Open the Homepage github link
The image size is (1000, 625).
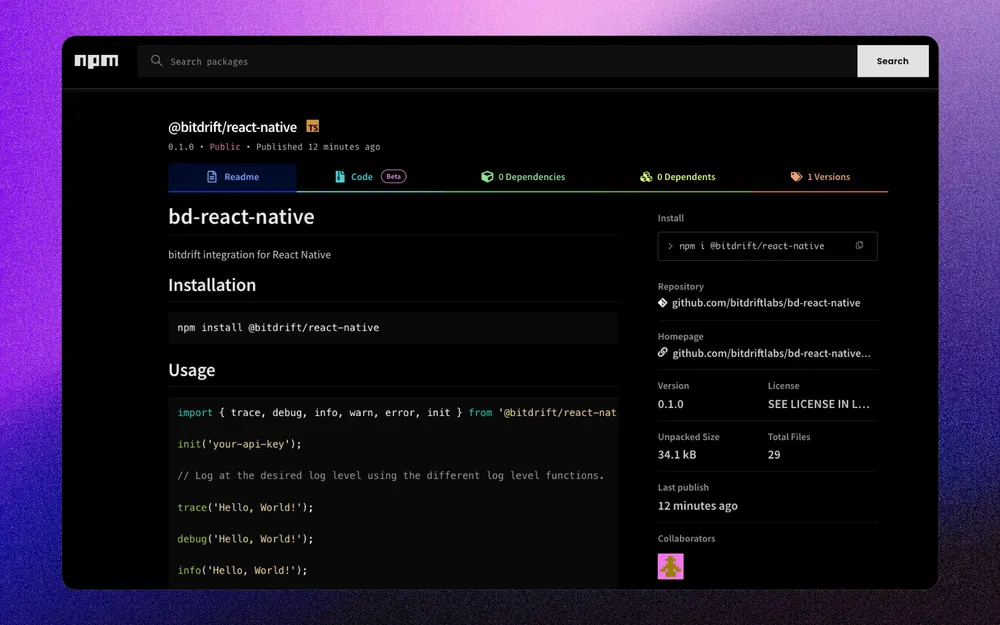click(771, 353)
